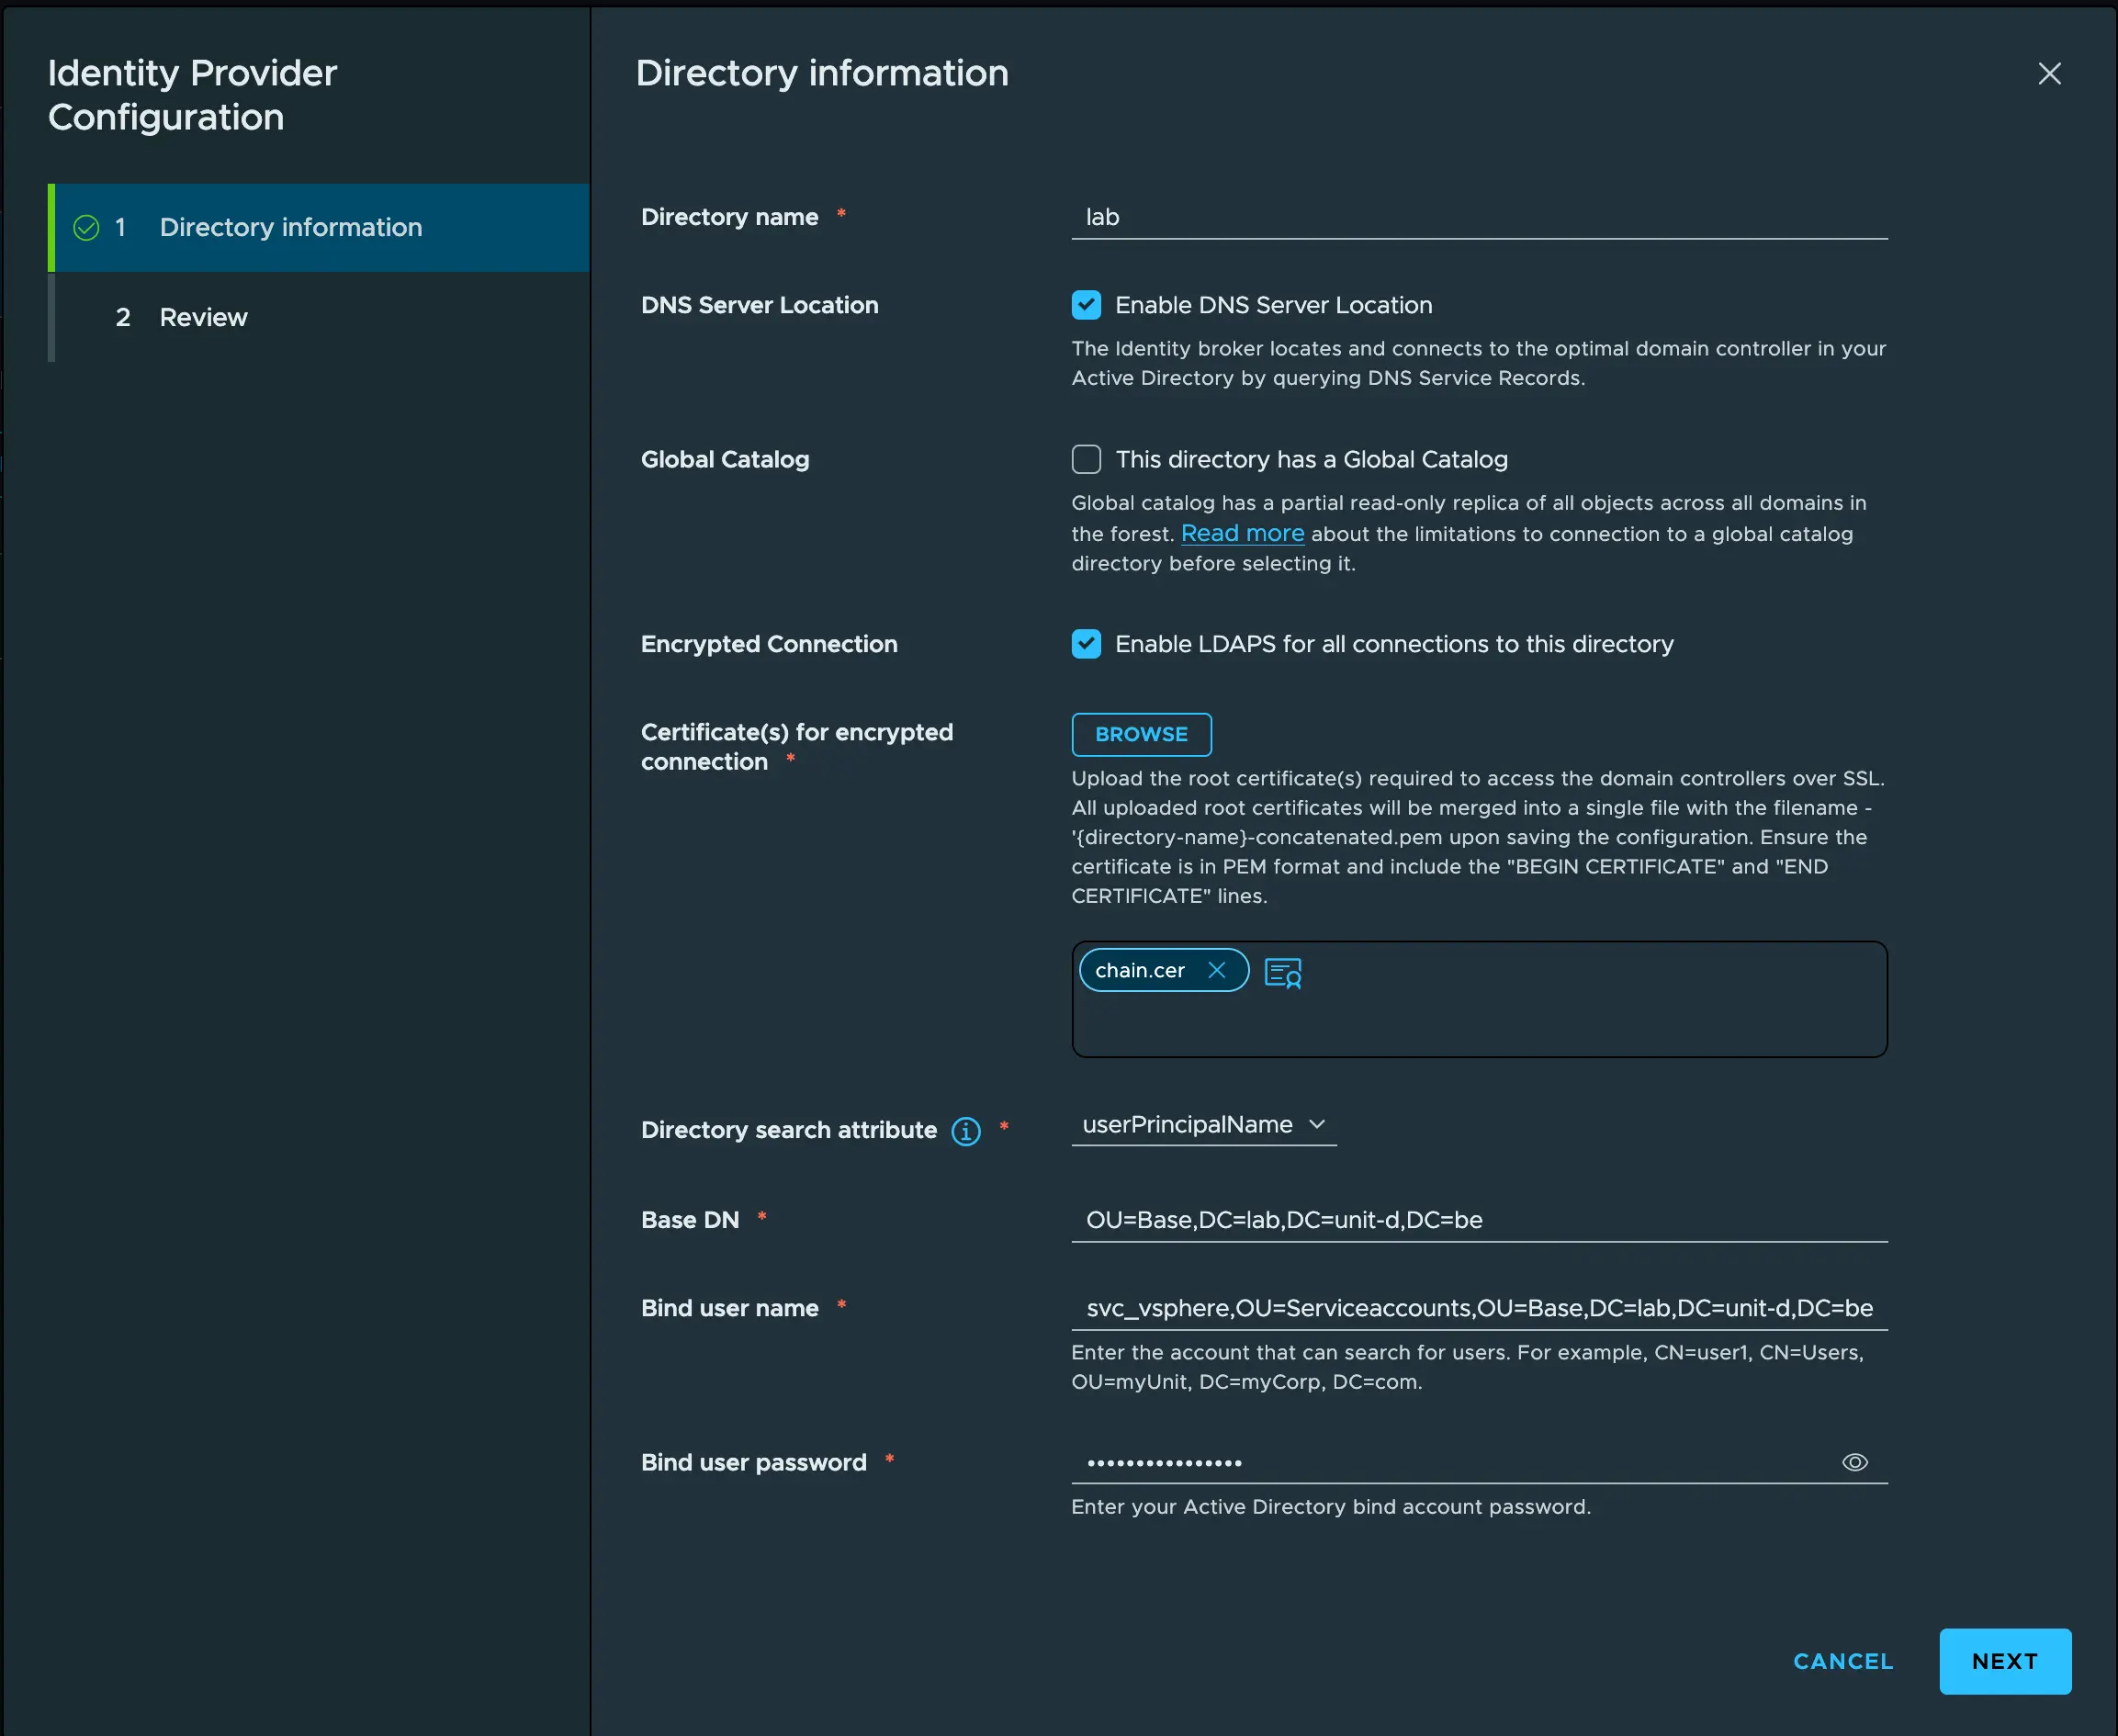Close the Identity Provider Configuration dialog

coord(2049,74)
